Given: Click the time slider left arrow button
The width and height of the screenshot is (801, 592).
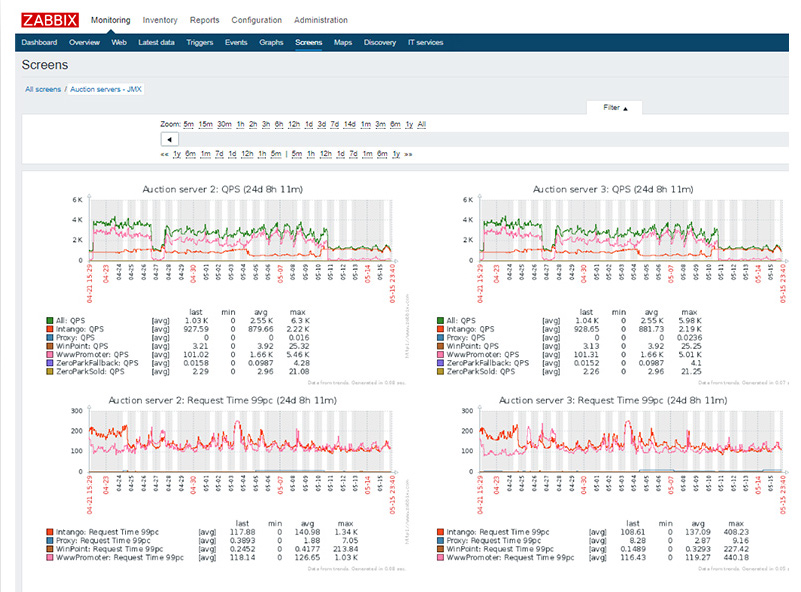Looking at the screenshot, I should tap(169, 139).
